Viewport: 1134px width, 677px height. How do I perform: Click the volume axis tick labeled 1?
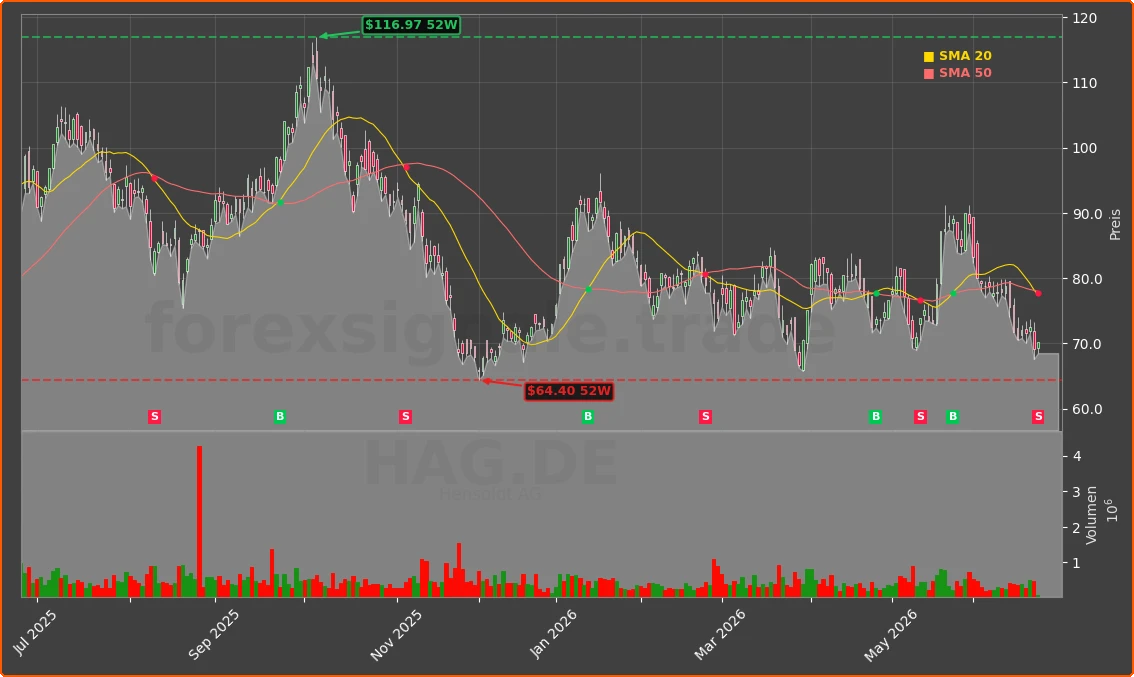tap(1077, 563)
